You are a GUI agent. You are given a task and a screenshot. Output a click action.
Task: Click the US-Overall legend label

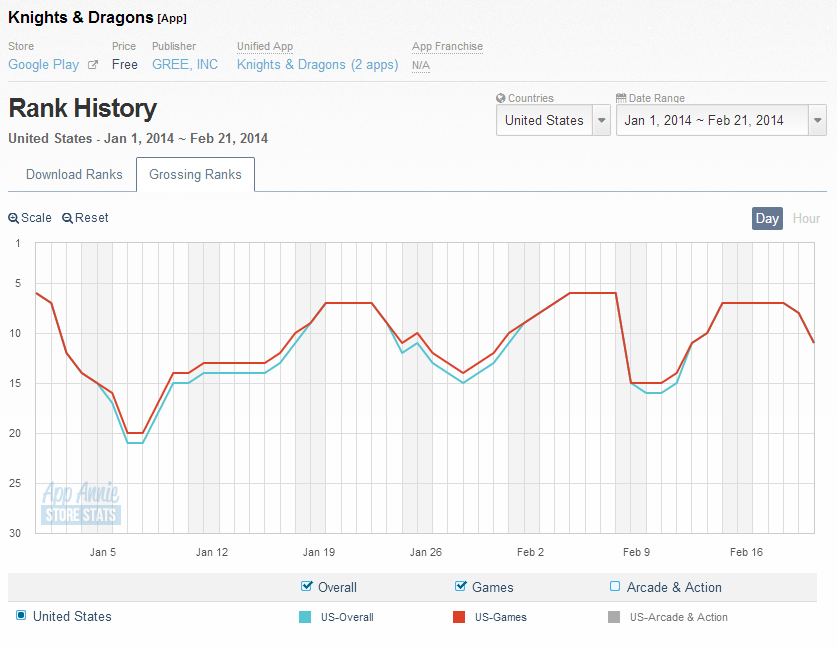(347, 617)
